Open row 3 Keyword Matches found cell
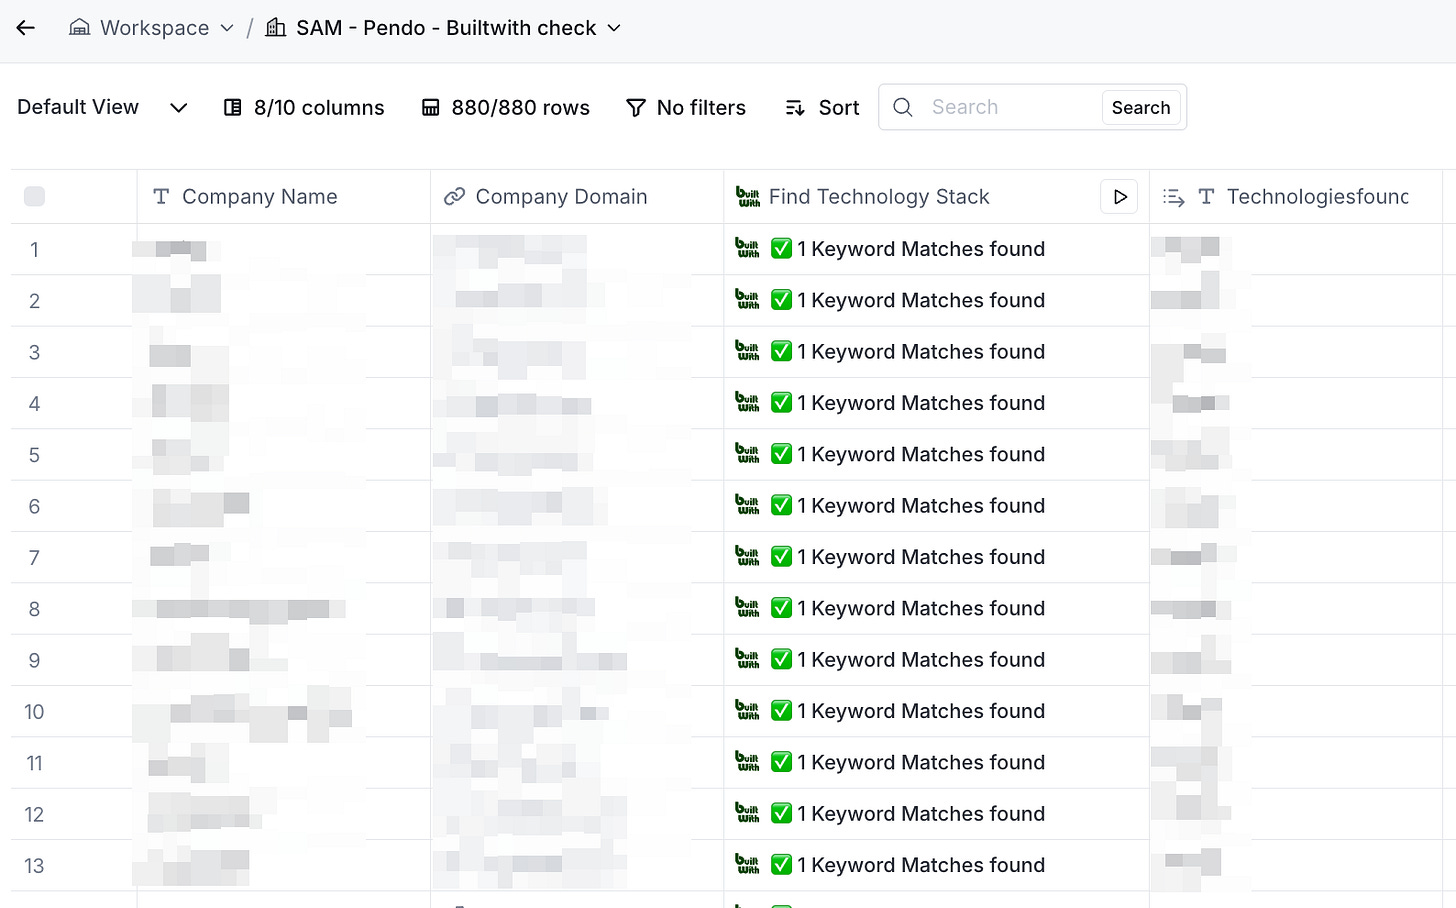The image size is (1456, 908). [x=936, y=352]
